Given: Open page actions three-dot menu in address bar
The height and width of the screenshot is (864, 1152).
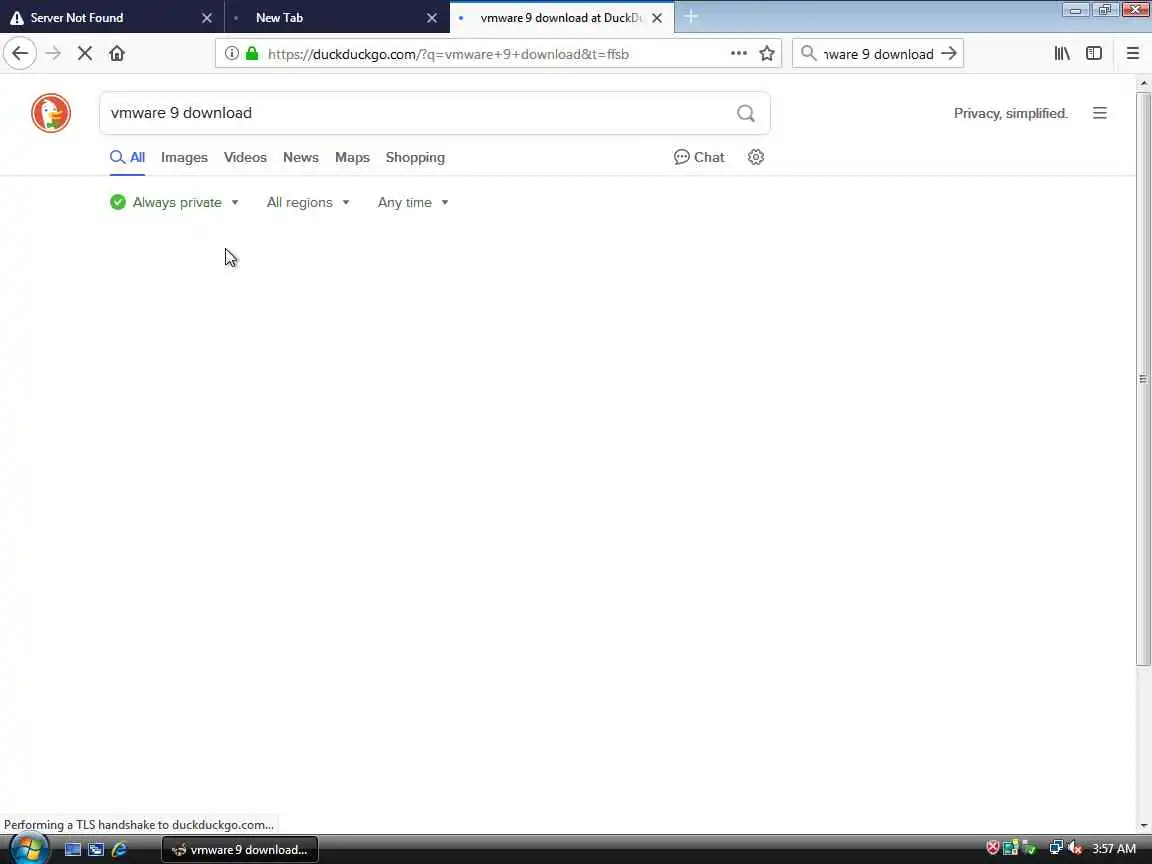Looking at the screenshot, I should [738, 54].
